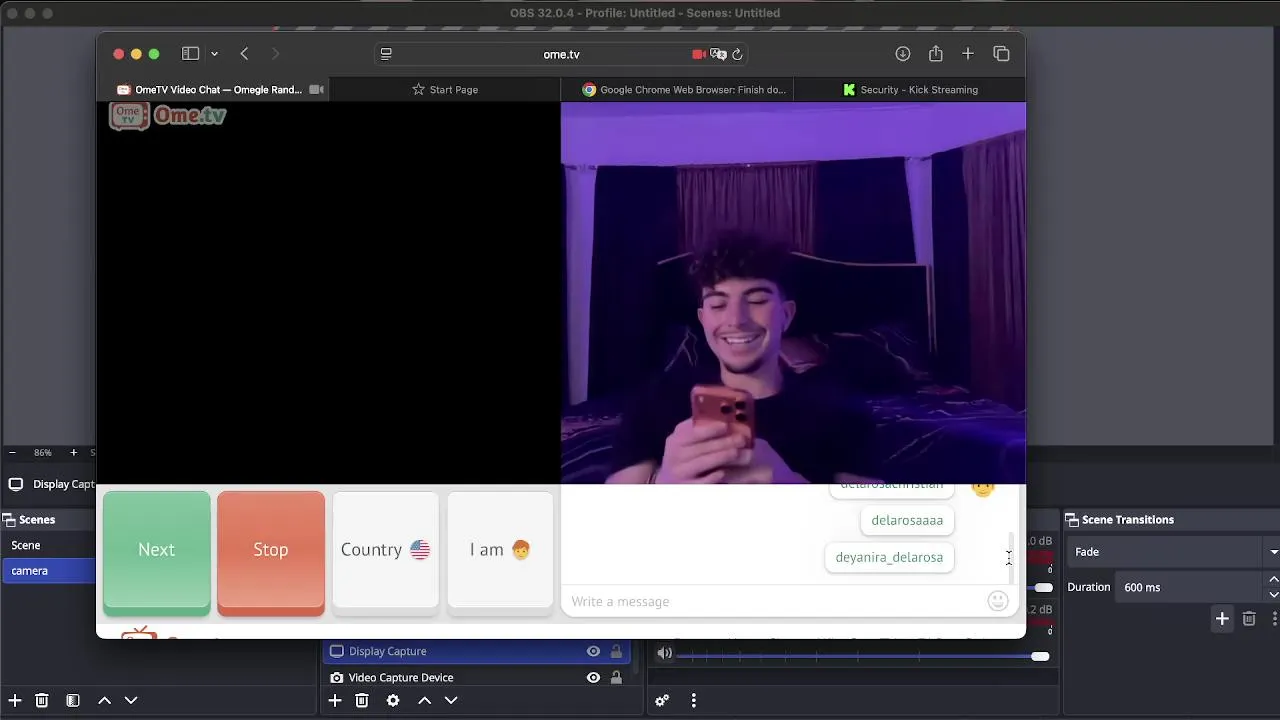Open scene filters in Scenes toolbar
The image size is (1280, 720).
click(x=73, y=701)
